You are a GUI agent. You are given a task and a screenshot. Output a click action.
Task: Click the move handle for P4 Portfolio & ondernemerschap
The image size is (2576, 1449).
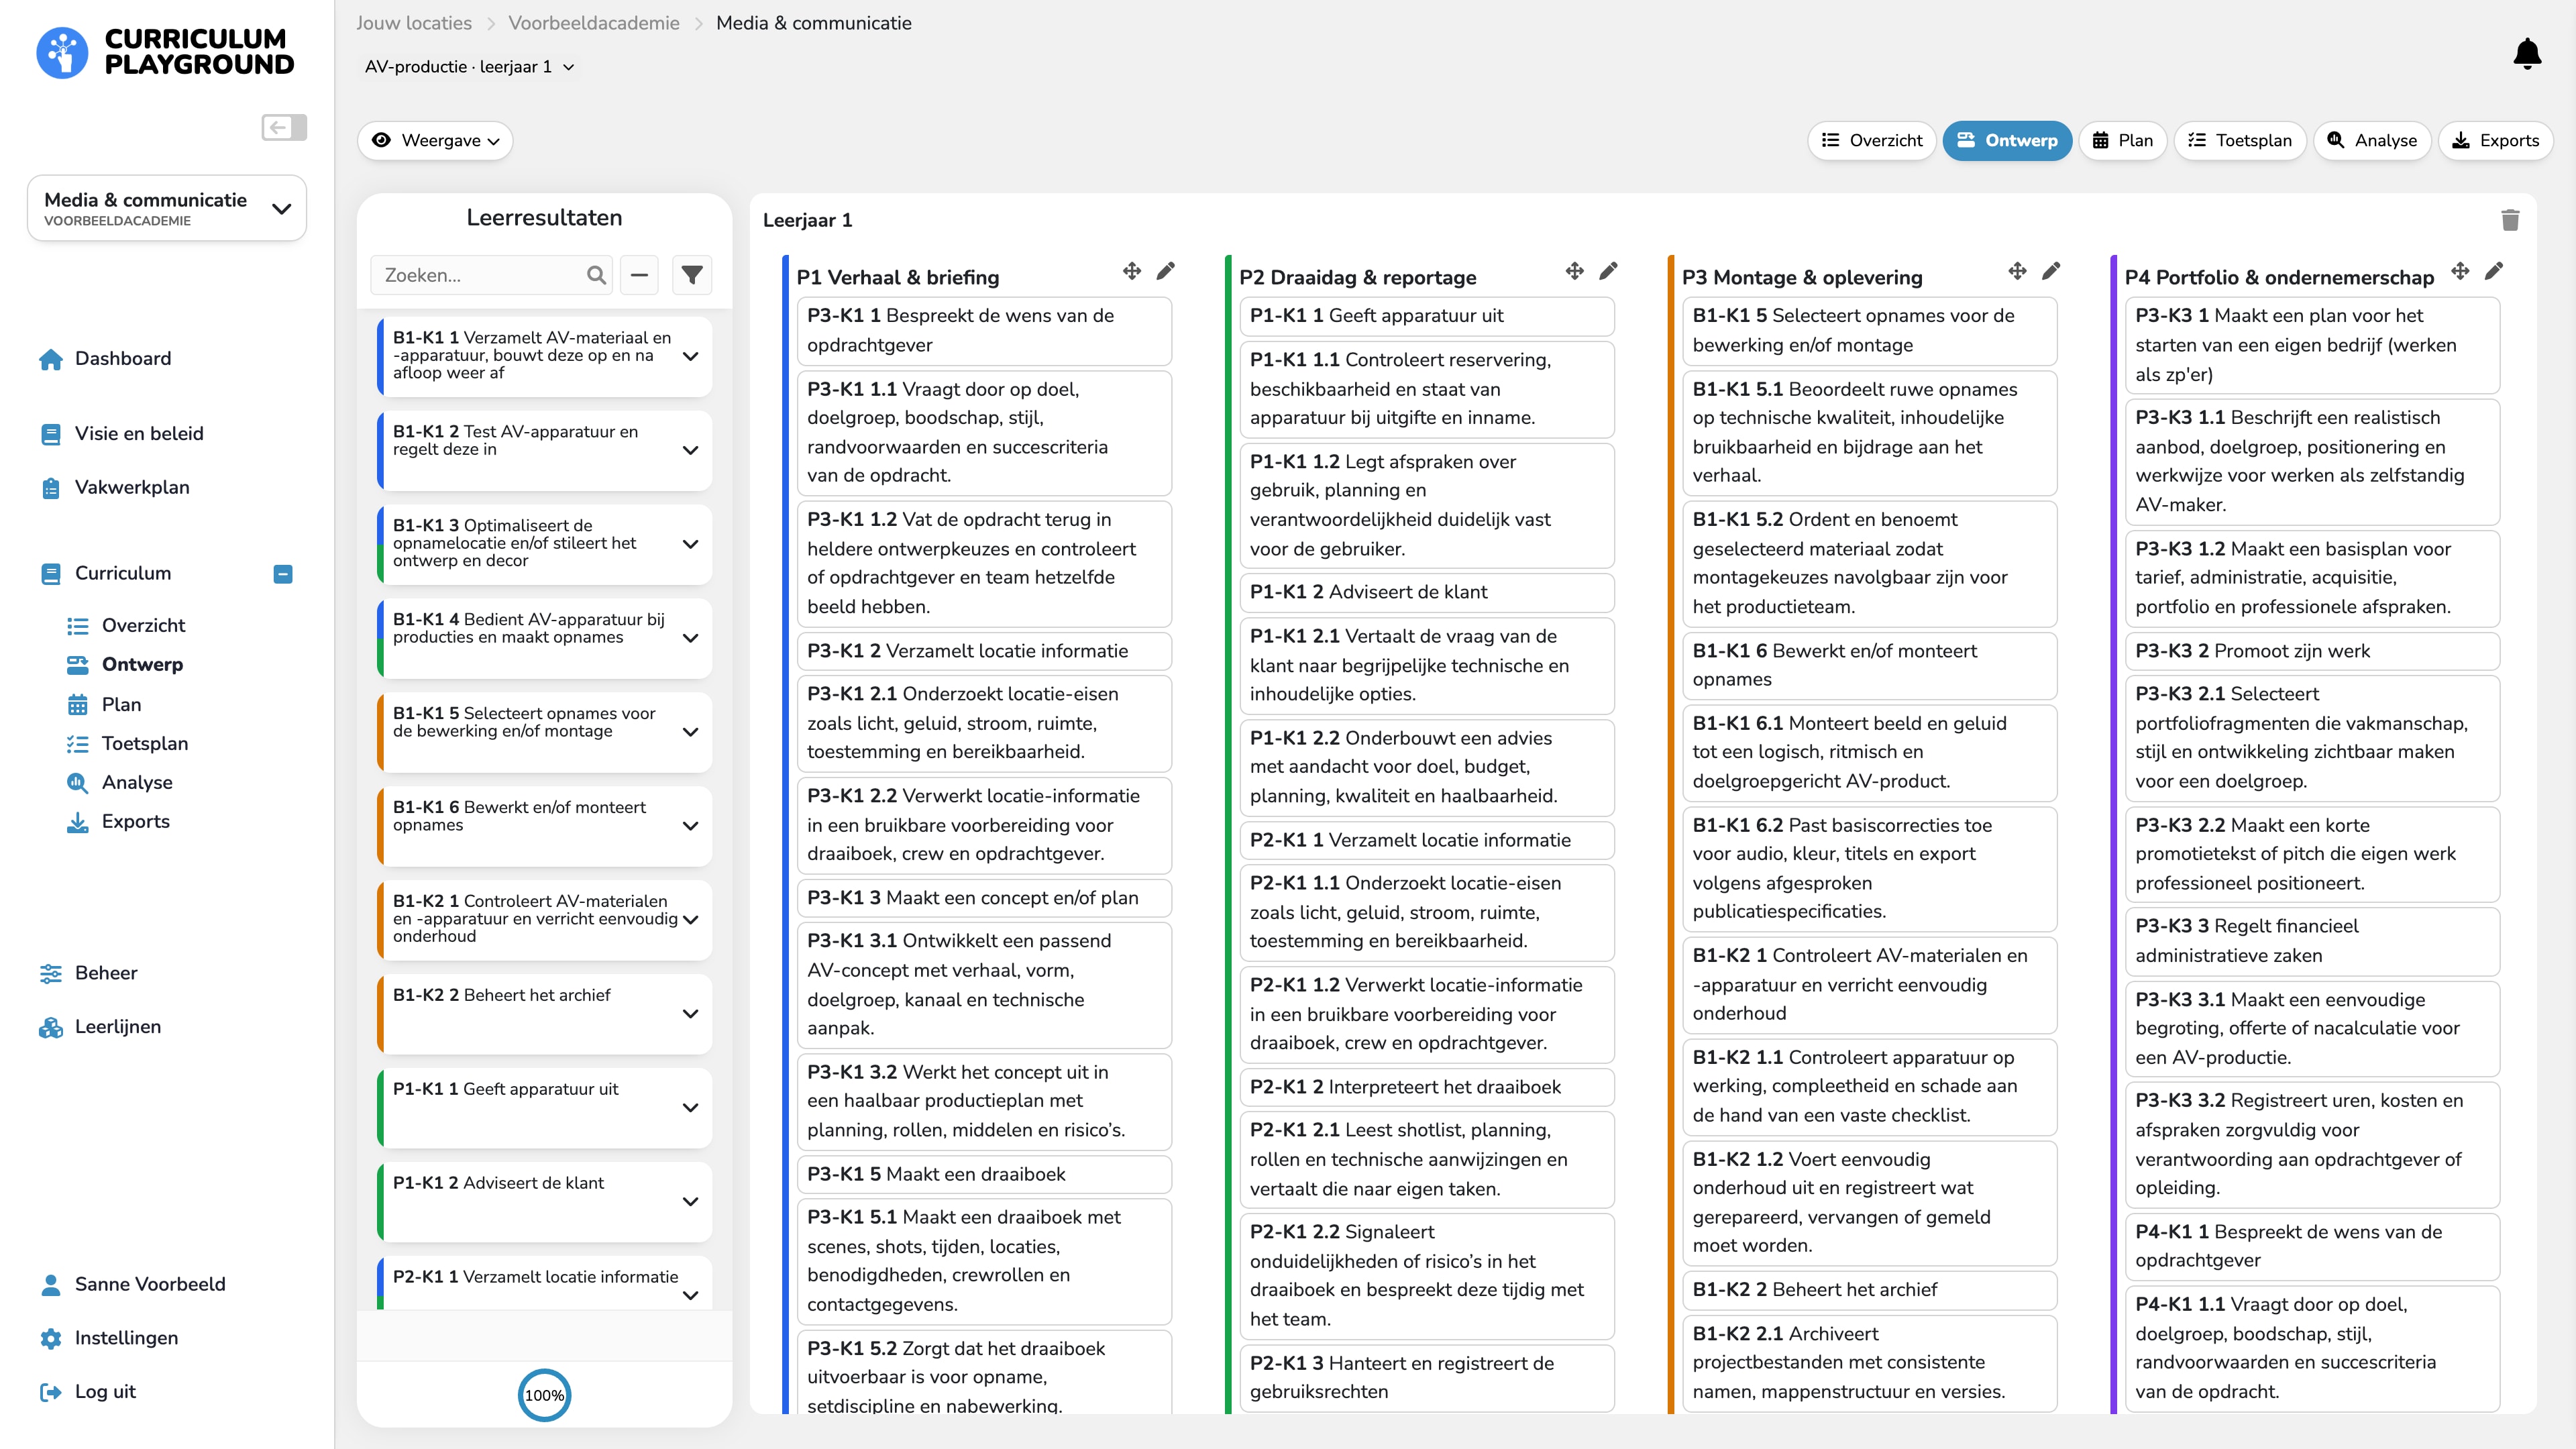coord(2461,271)
